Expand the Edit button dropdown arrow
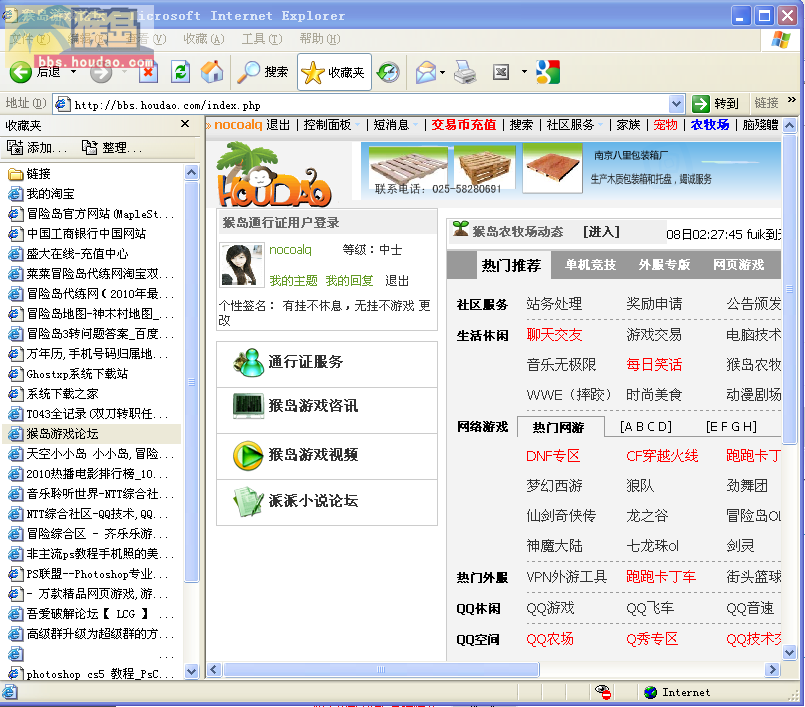Viewport: 805px width, 707px height. tap(524, 71)
